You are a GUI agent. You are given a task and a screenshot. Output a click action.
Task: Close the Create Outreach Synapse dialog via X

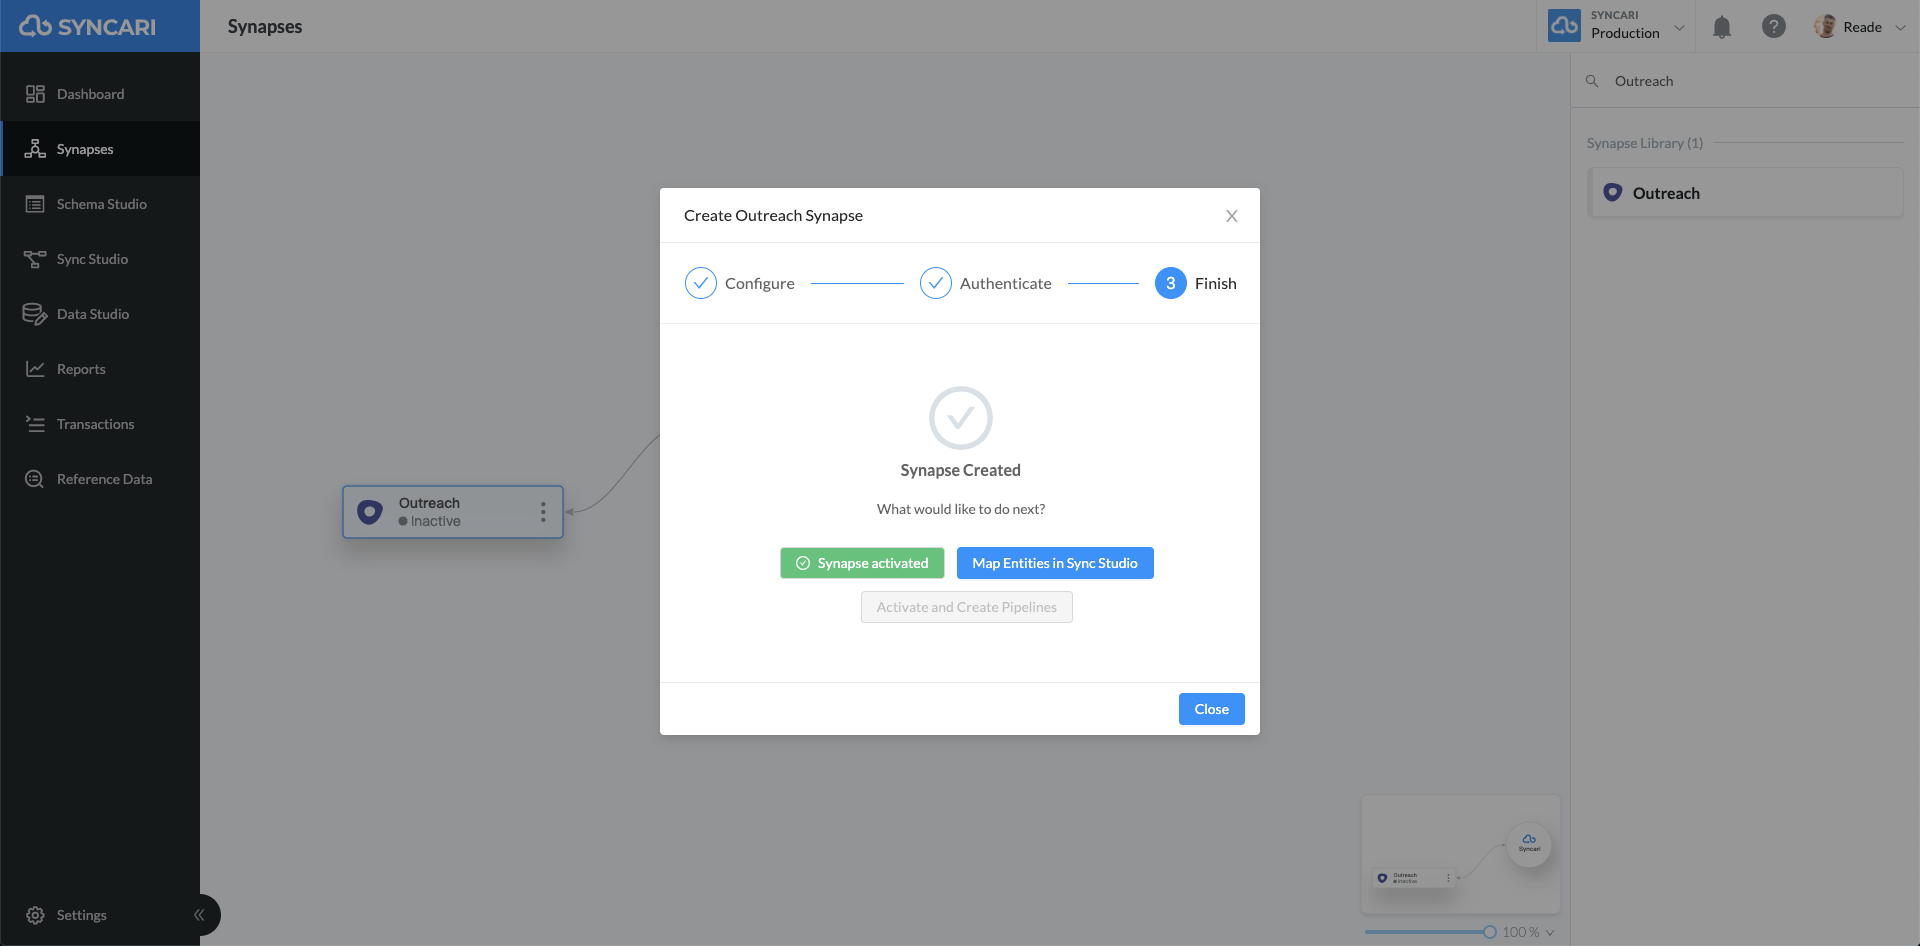click(x=1232, y=216)
